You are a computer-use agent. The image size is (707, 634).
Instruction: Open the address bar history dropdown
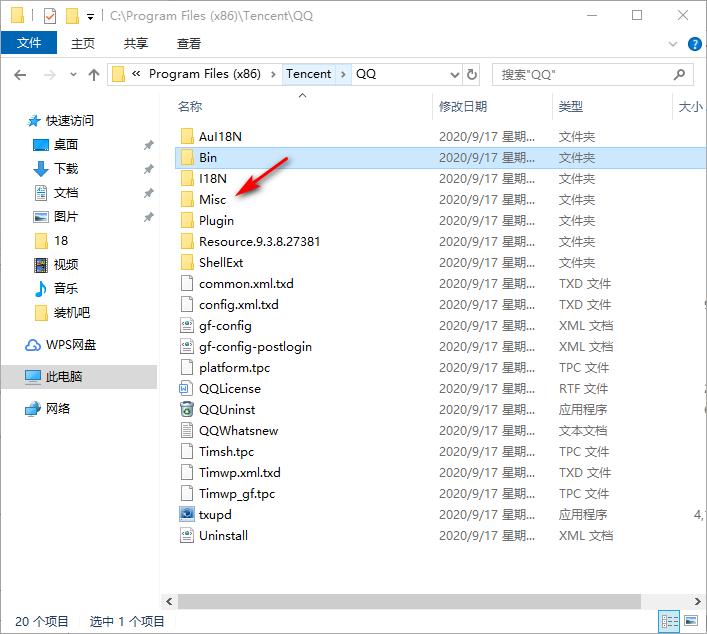tap(454, 74)
